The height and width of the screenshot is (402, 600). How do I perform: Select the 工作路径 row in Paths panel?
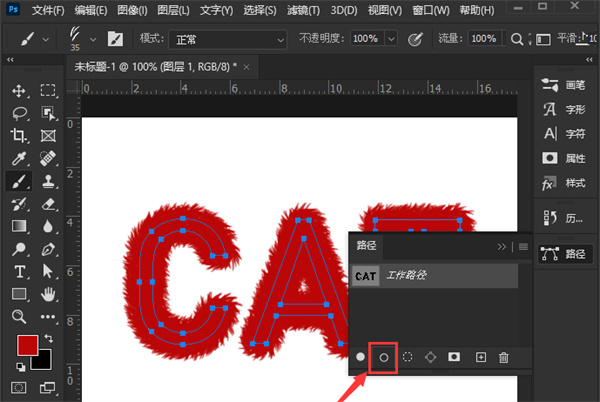point(434,275)
